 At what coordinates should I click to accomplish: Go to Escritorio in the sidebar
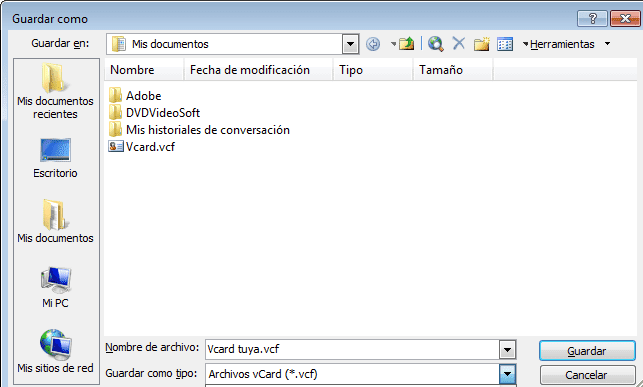tap(55, 158)
